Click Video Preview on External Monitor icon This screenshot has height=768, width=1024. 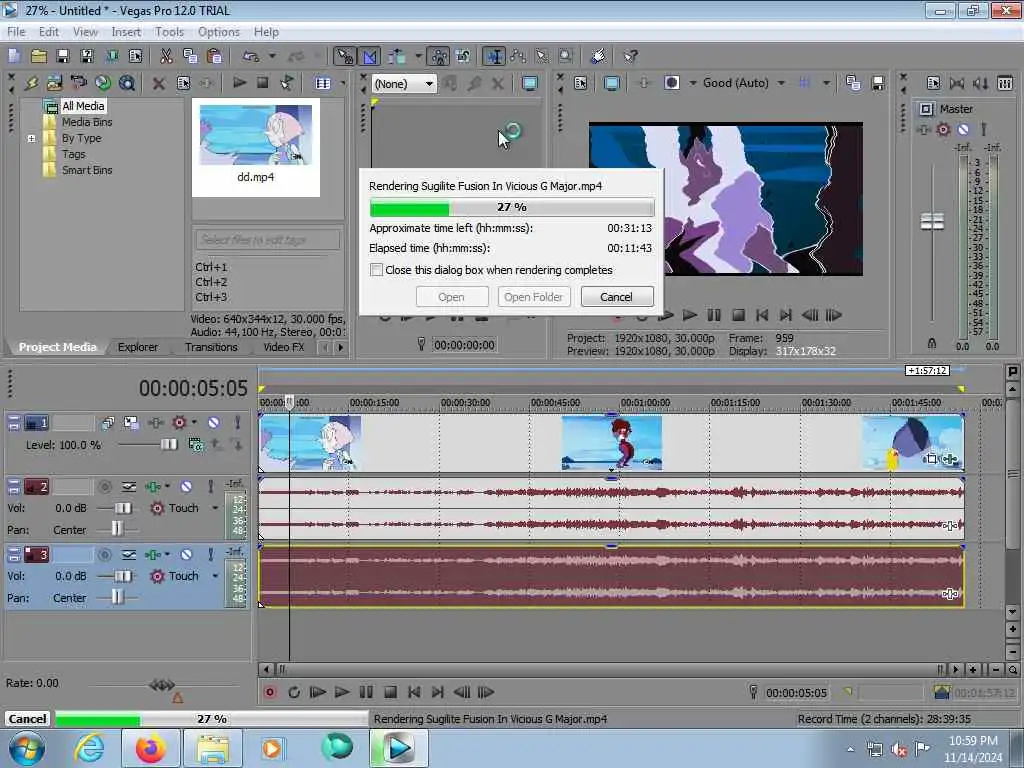pos(611,83)
